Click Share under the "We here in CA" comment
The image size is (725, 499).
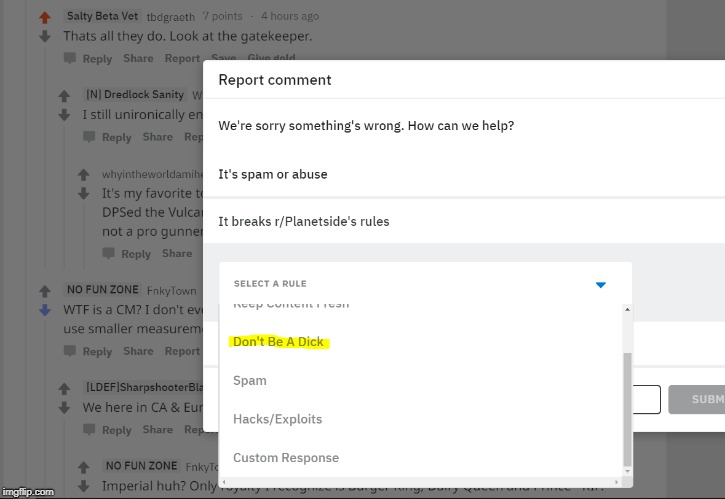tap(157, 430)
